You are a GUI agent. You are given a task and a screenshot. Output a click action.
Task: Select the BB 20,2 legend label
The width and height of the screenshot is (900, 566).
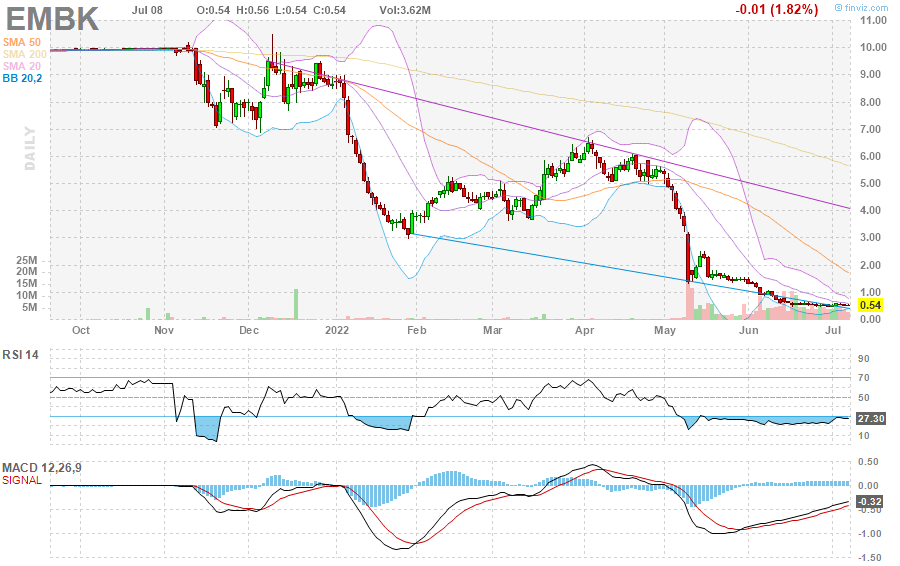click(22, 78)
